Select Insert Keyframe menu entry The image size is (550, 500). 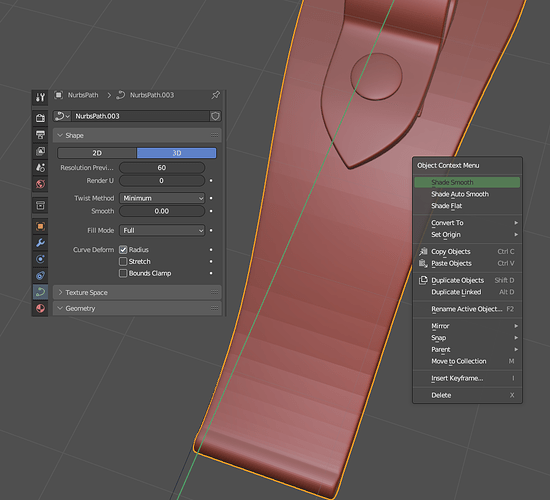coord(467,378)
